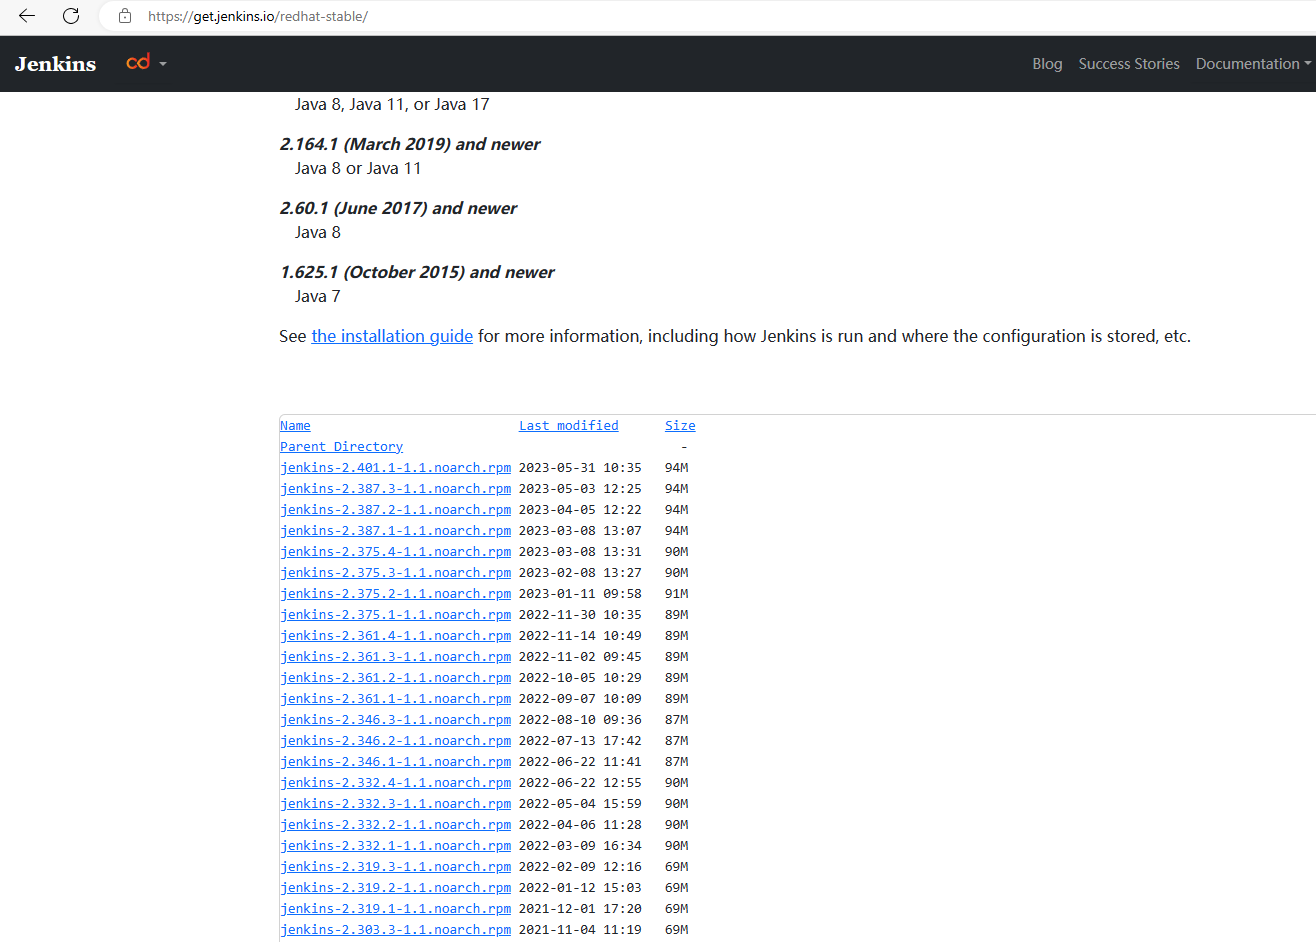The image size is (1316, 942).
Task: Download jenkins-2.319.1-1.1.noarch.rpm
Action: click(395, 909)
